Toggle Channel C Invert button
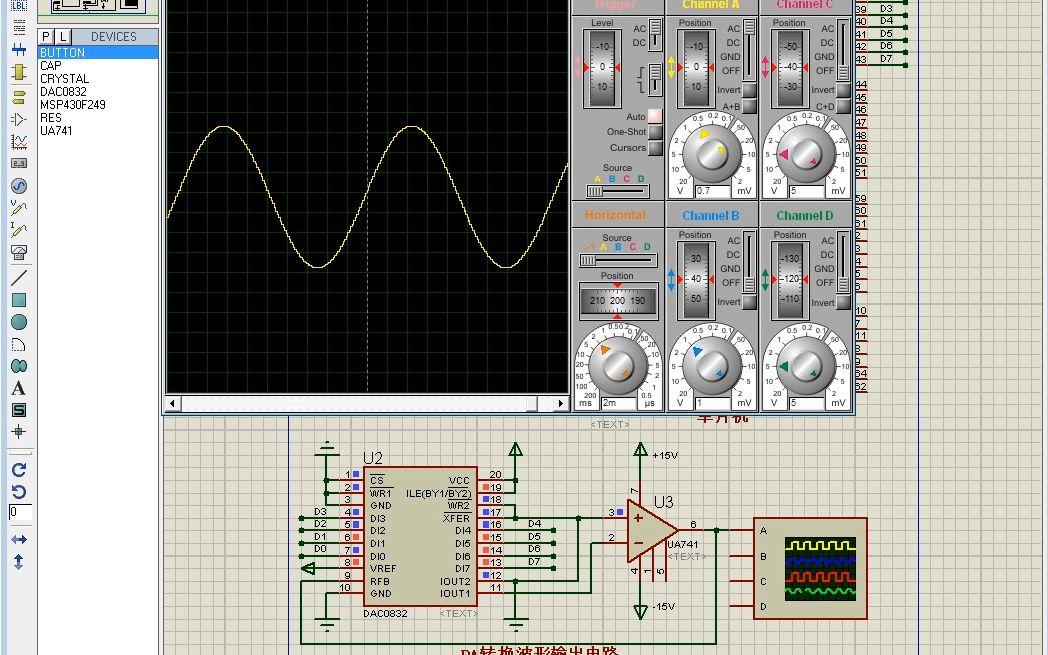The height and width of the screenshot is (655, 1048). click(843, 90)
